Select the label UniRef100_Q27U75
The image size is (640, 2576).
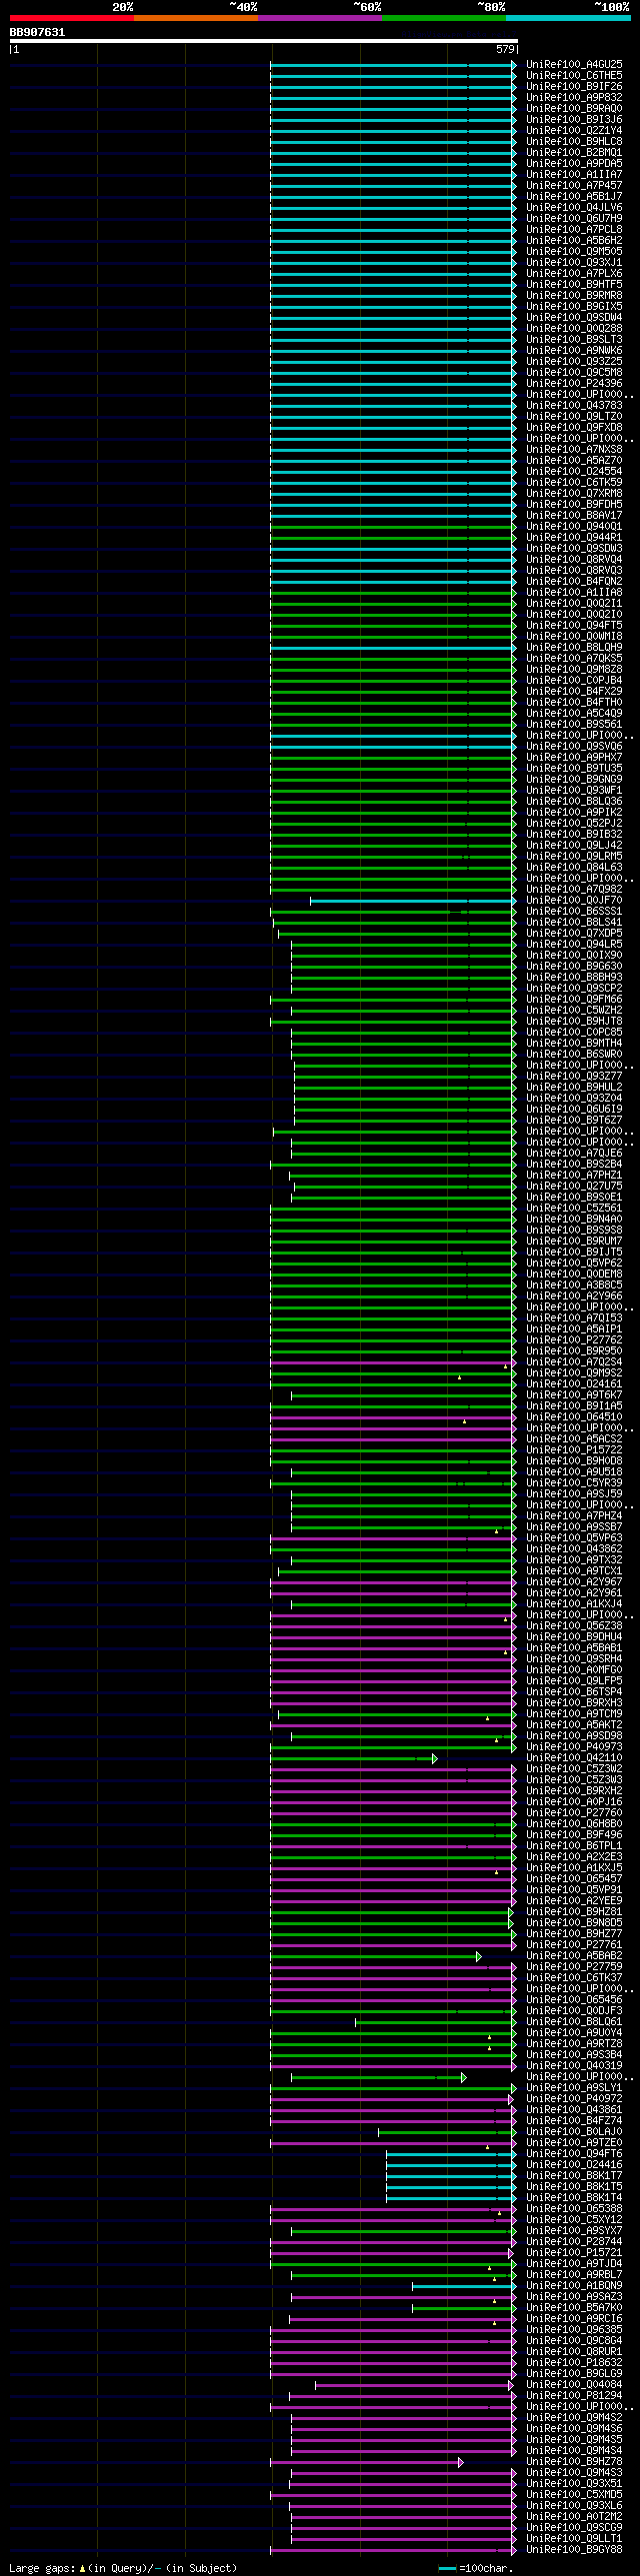(x=574, y=1186)
